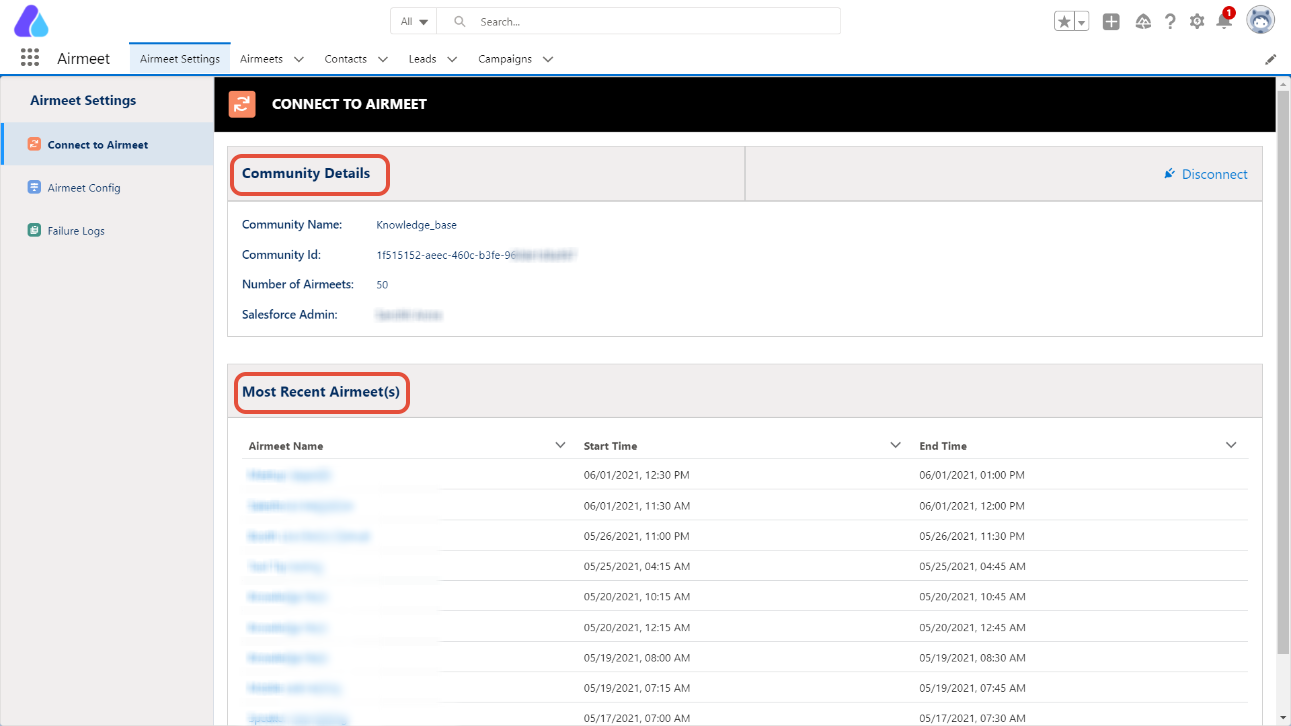Open the Help question mark icon
The image size is (1291, 726).
click(x=1170, y=21)
